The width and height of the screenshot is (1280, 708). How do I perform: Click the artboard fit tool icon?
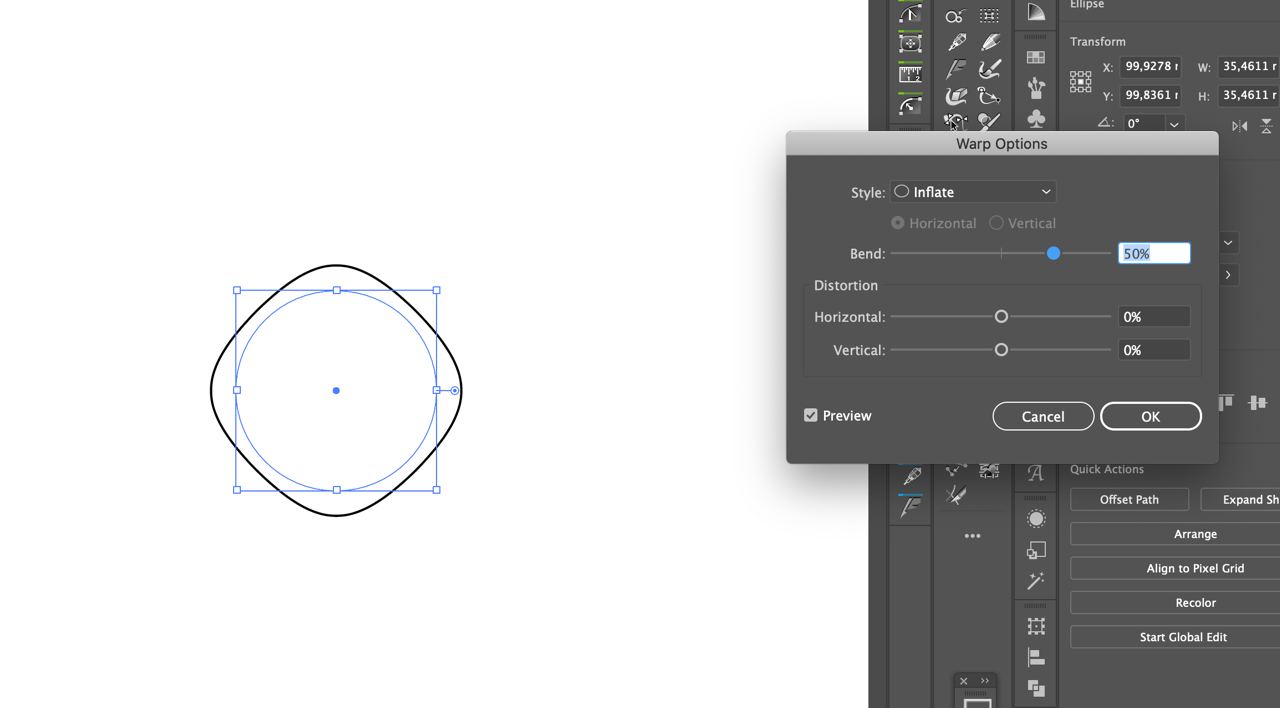(910, 43)
